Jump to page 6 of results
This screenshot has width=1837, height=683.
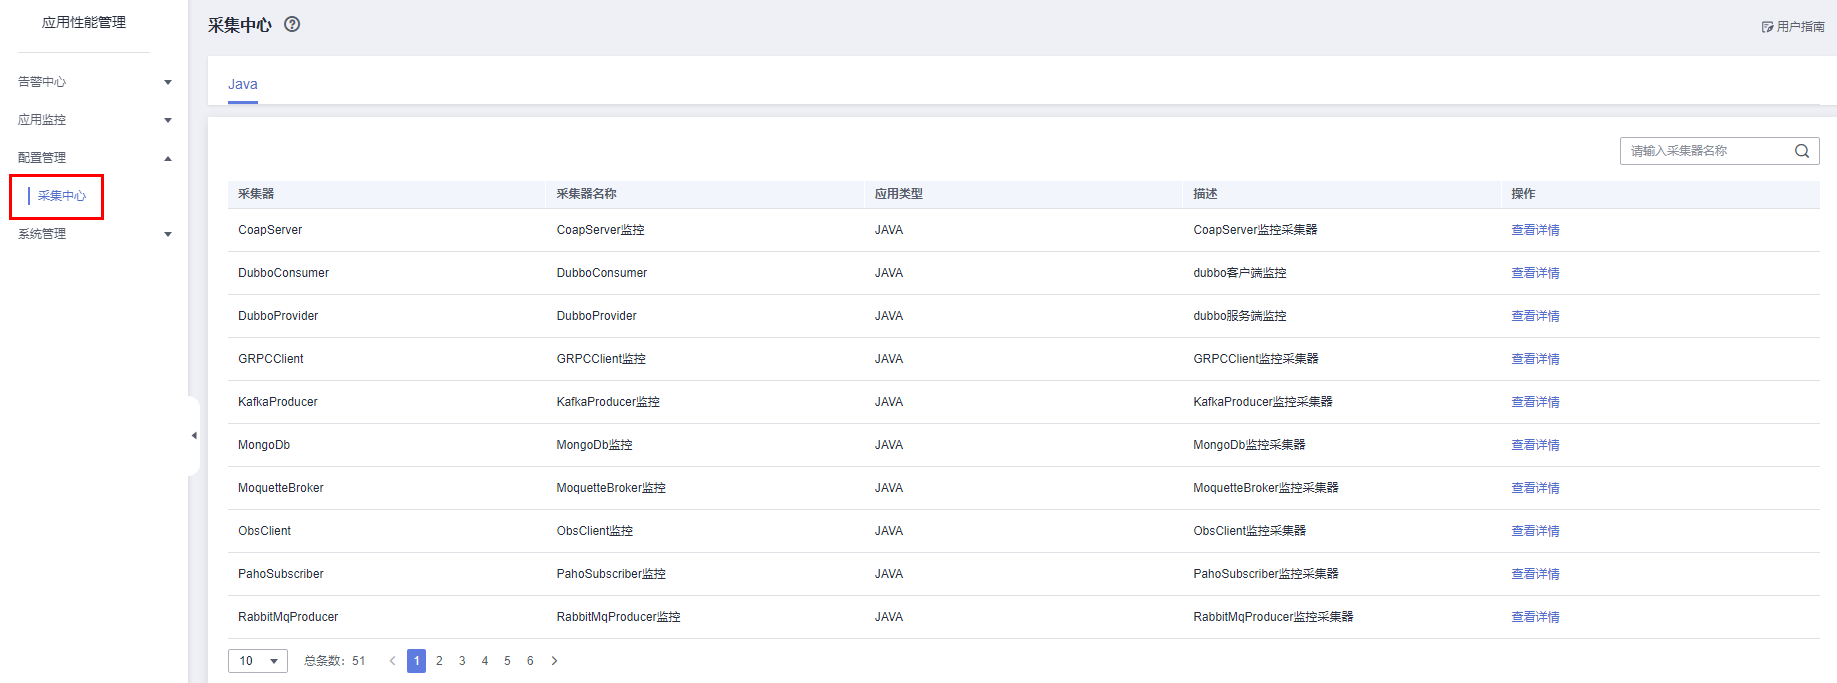click(x=530, y=661)
